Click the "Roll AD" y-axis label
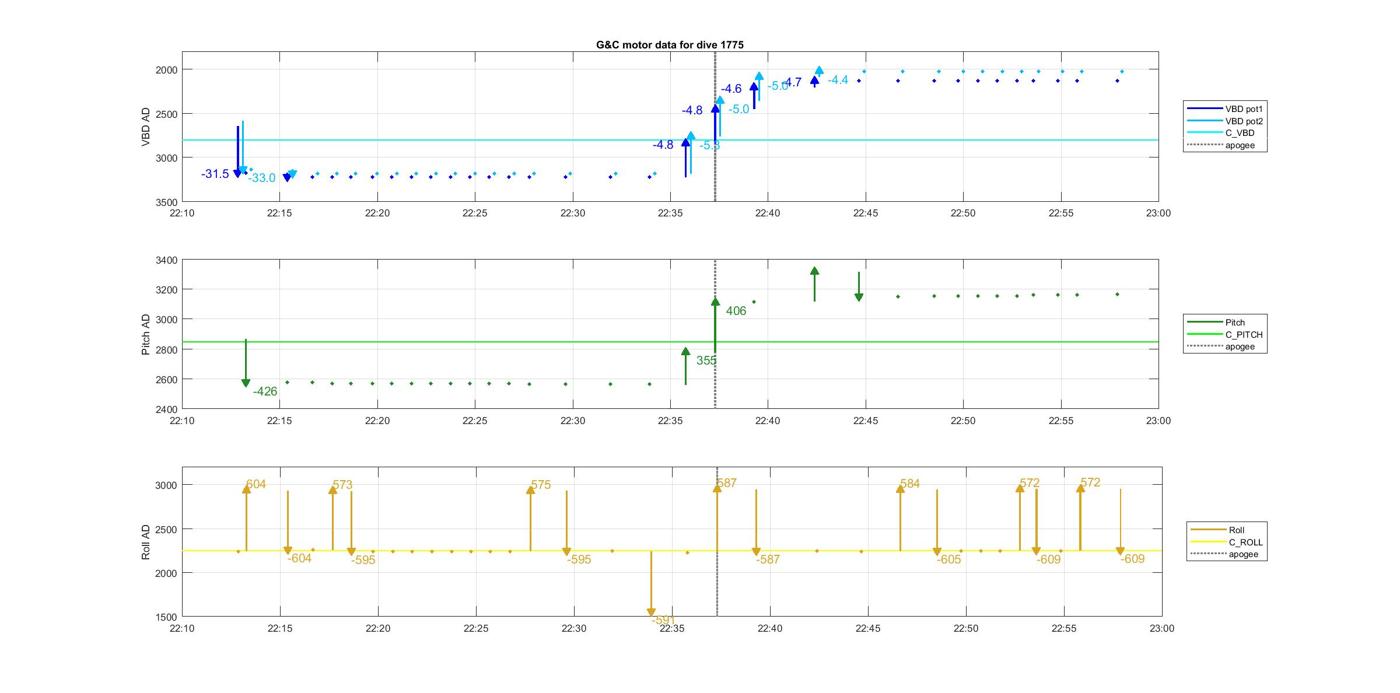The width and height of the screenshot is (1400, 693). (146, 541)
